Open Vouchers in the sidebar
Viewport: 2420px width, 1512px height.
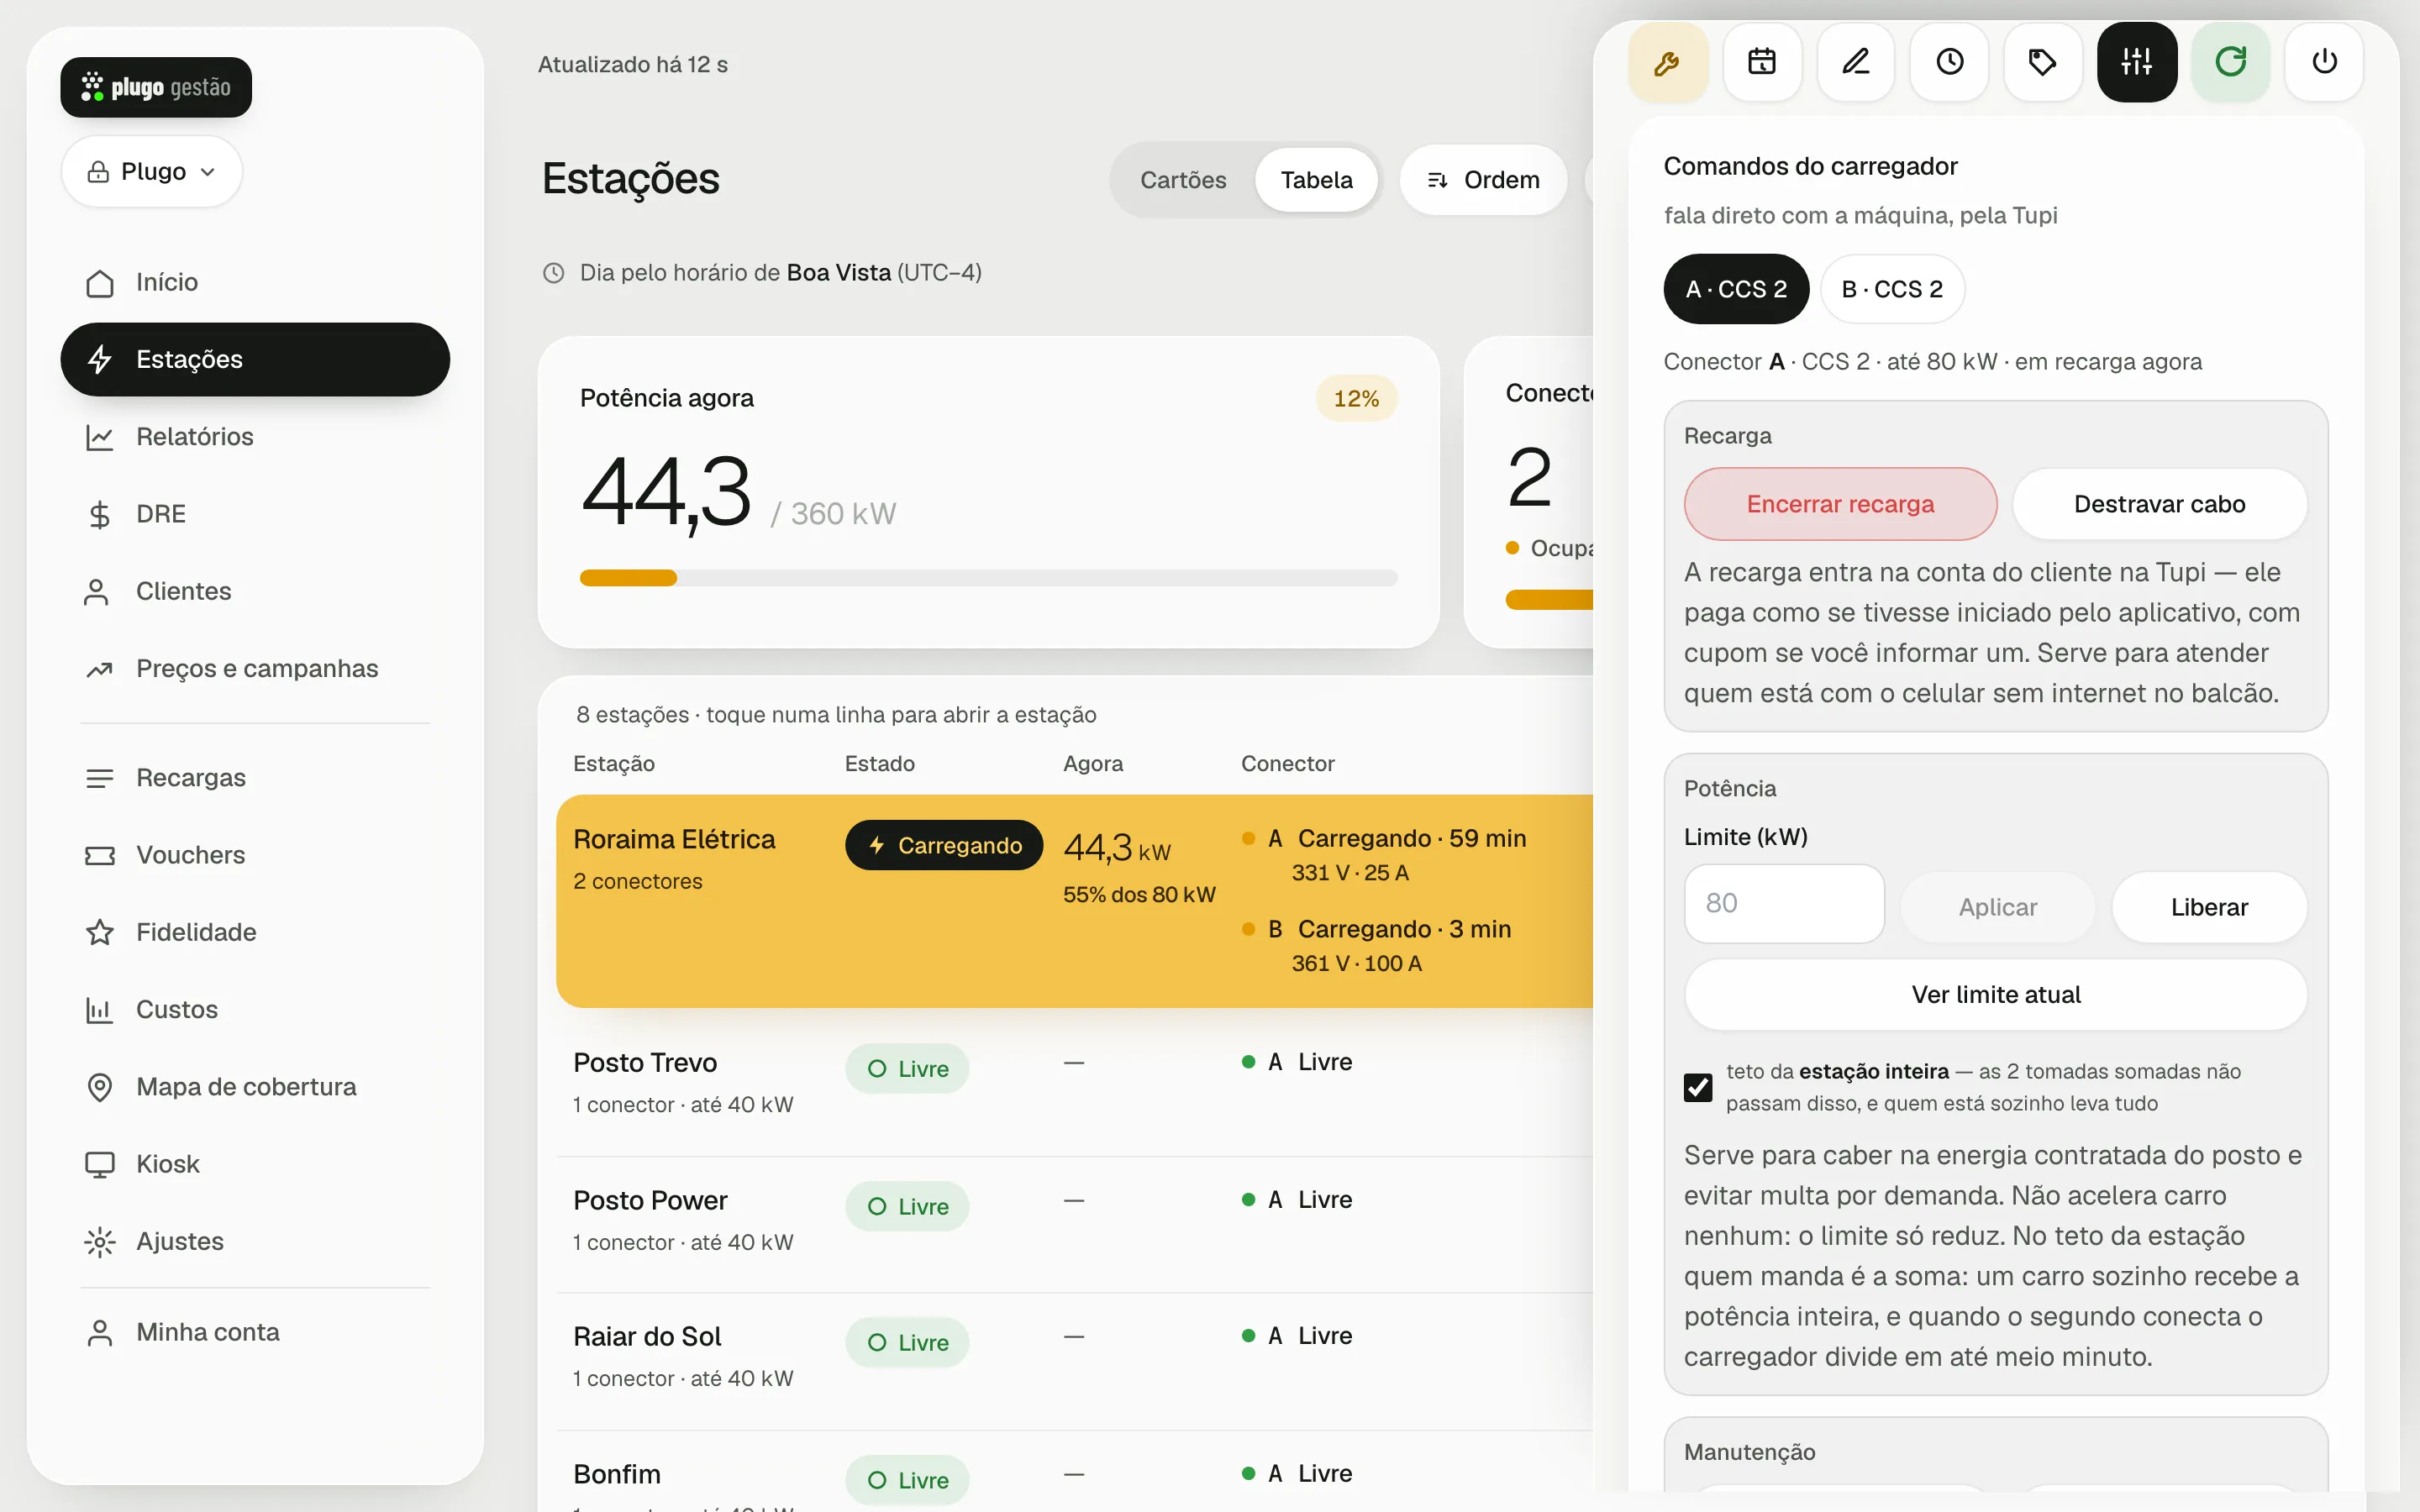[255, 855]
